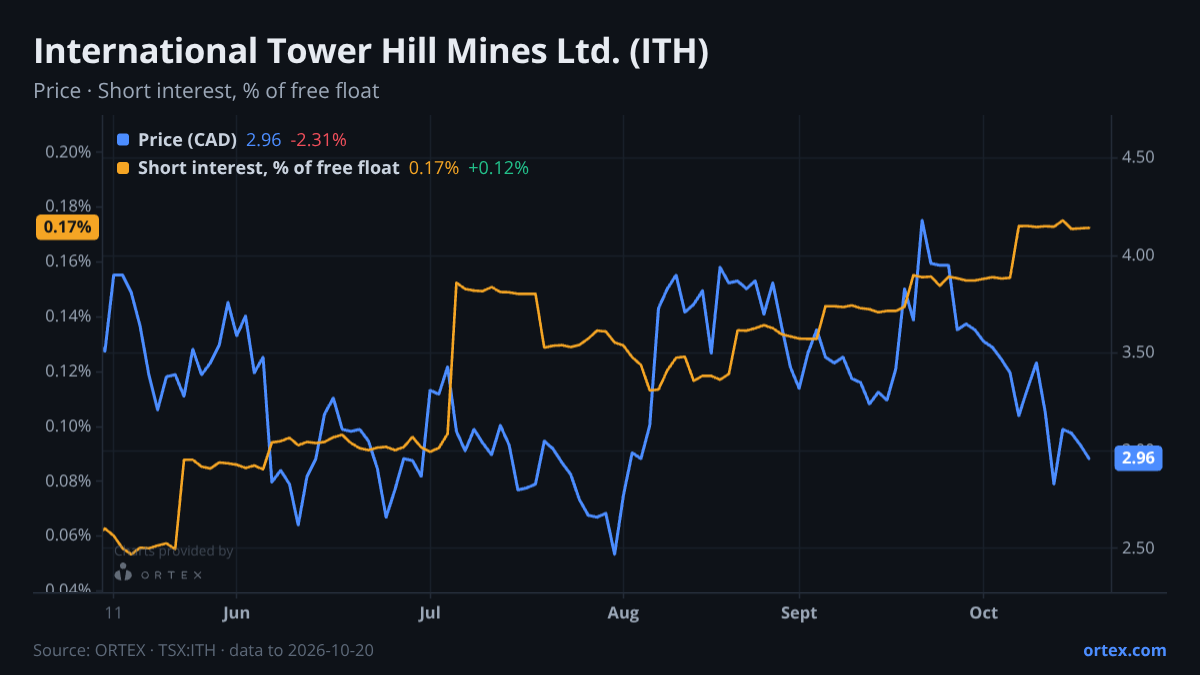Open the ortex.com link
1200x675 pixels.
click(1124, 650)
